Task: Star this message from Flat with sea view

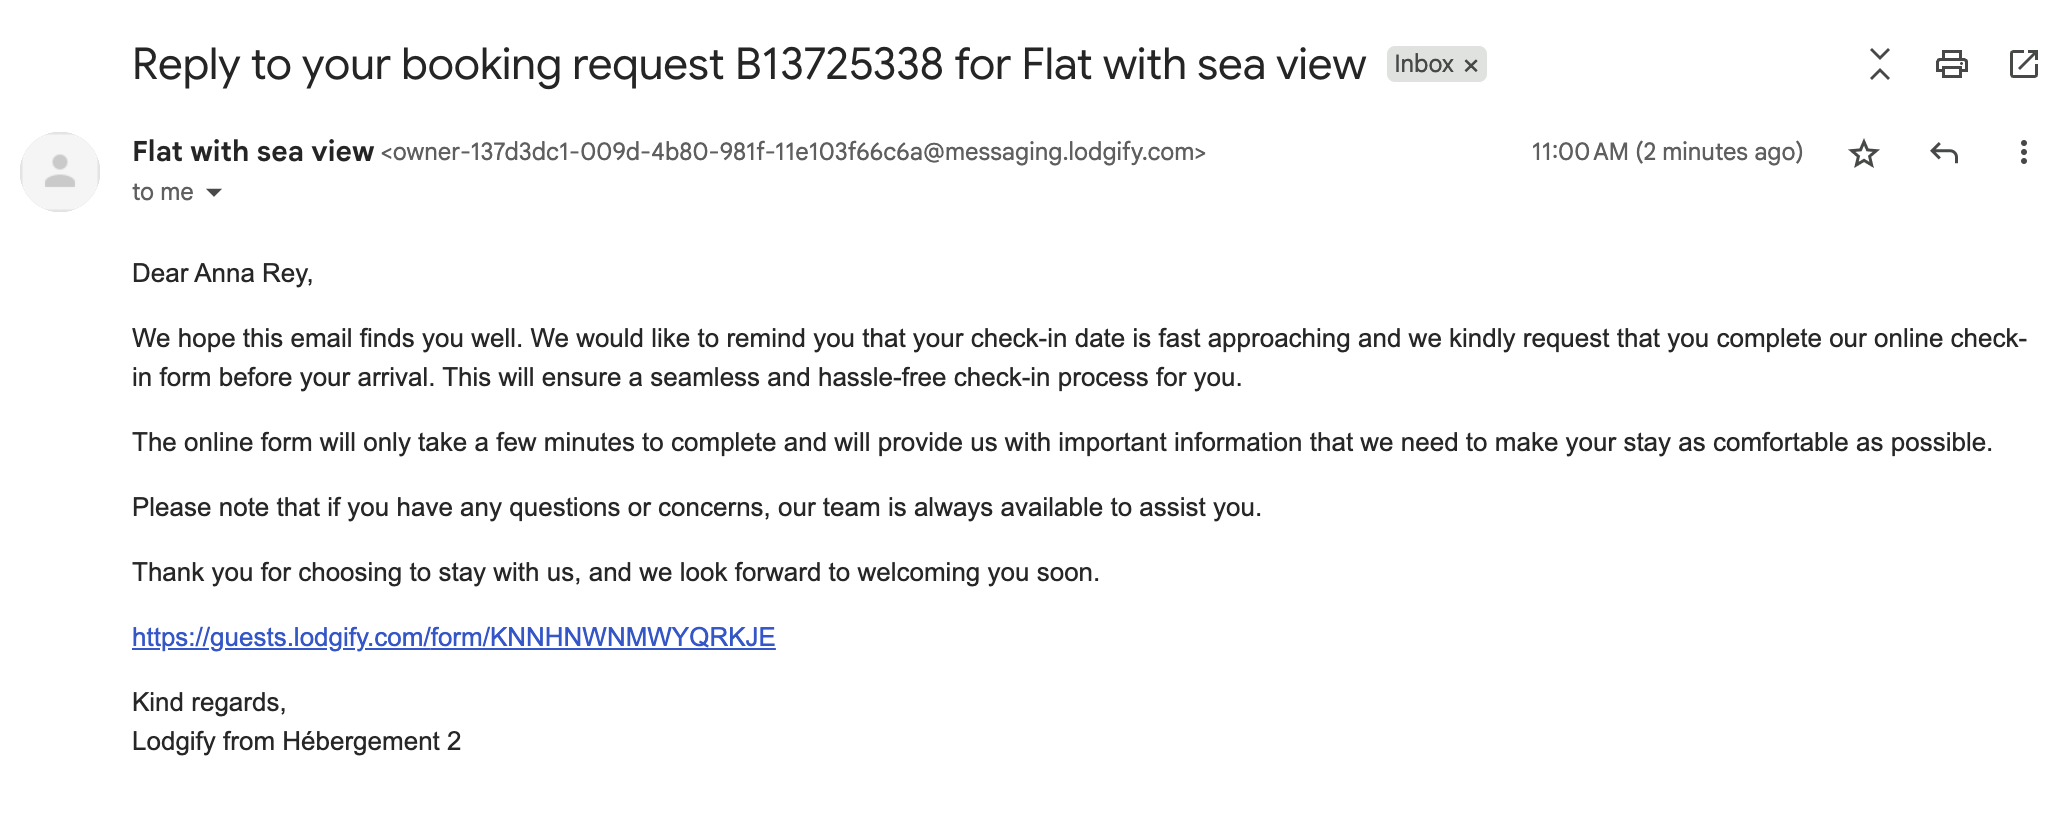Action: 1863,153
